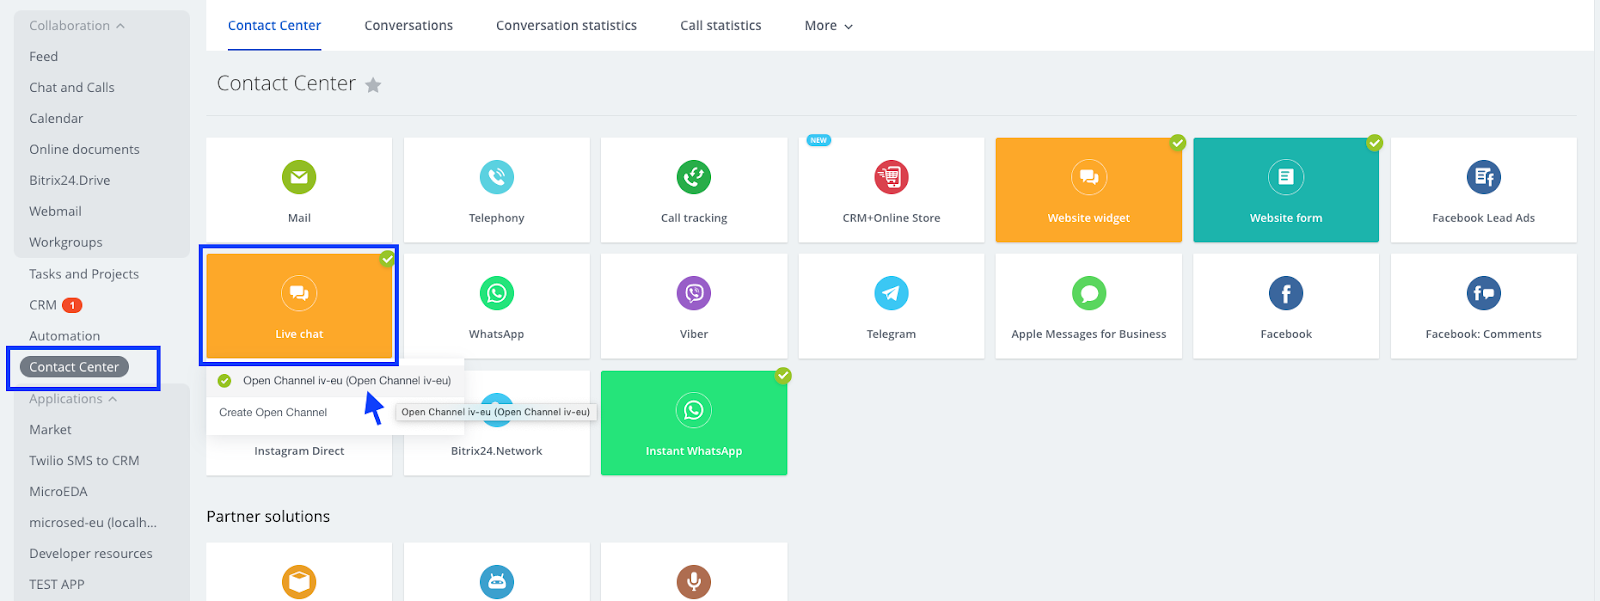Open the Viber channel icon

(x=694, y=293)
